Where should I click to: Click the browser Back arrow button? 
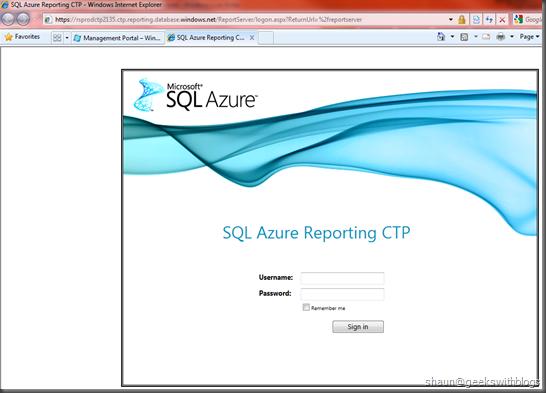coord(8,19)
